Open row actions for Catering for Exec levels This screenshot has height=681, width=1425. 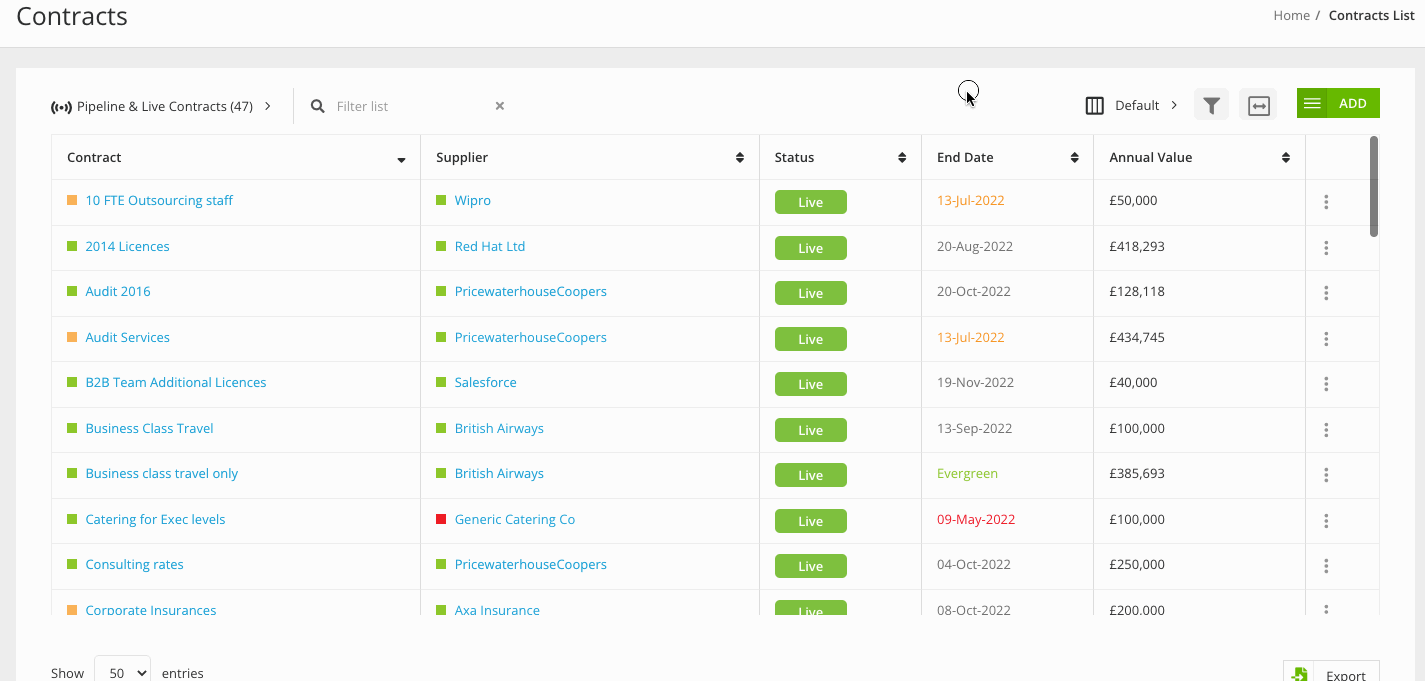(1326, 521)
